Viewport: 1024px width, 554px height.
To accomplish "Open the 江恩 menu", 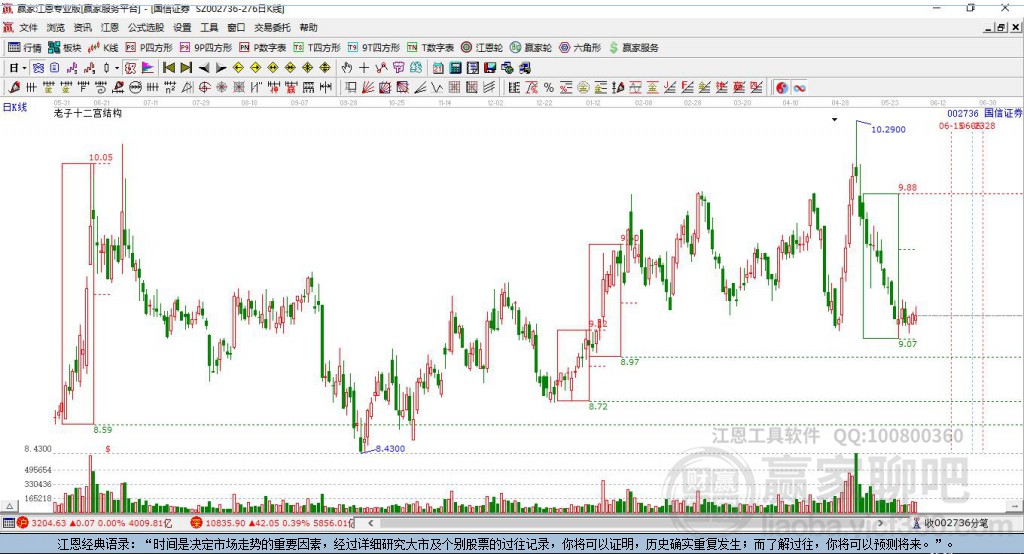I will [110, 27].
